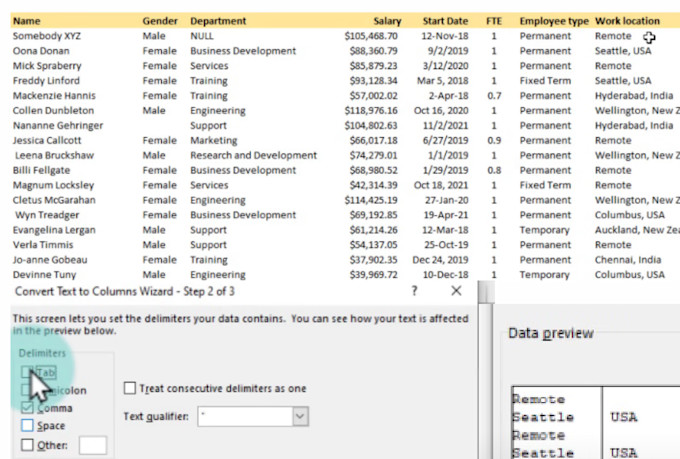Click the cell Jo-anne Gobeau
Screen dimensions: 680x459
coord(50,260)
